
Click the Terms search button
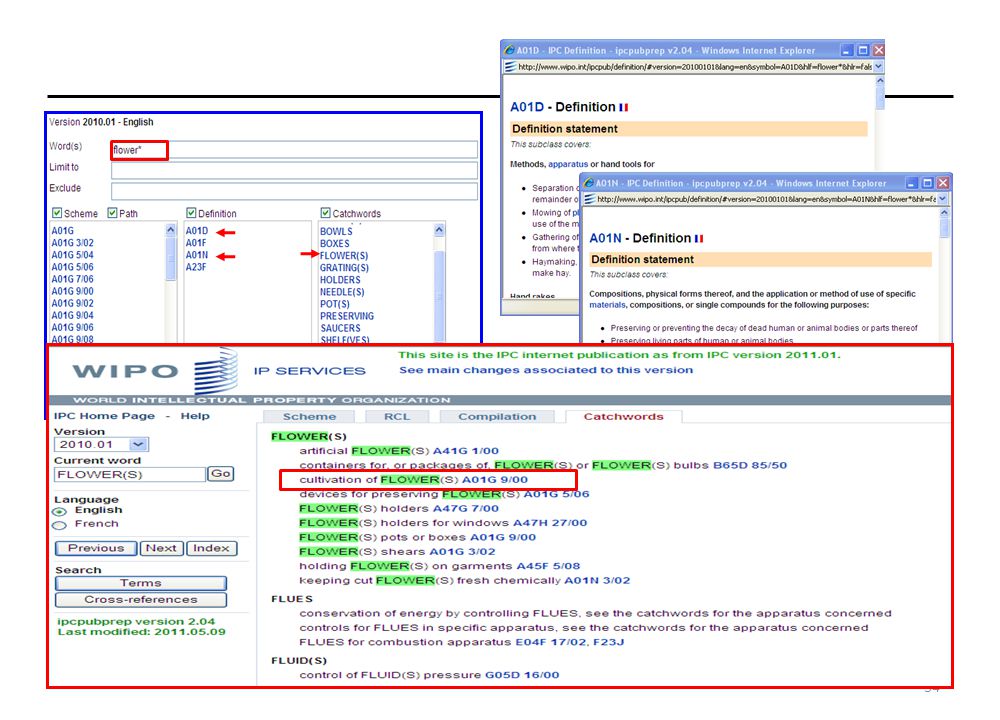coord(140,584)
